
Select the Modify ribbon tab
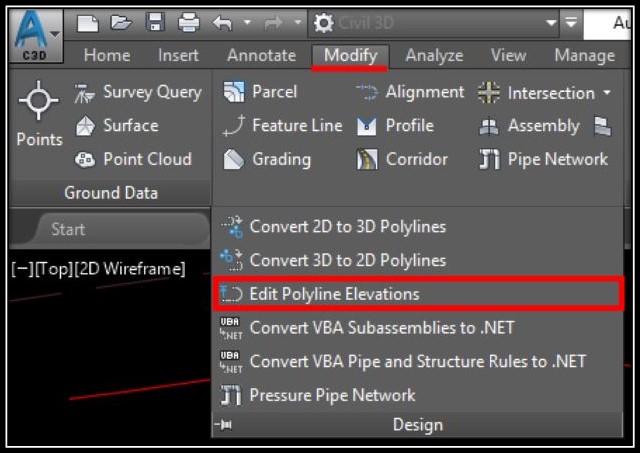click(350, 56)
